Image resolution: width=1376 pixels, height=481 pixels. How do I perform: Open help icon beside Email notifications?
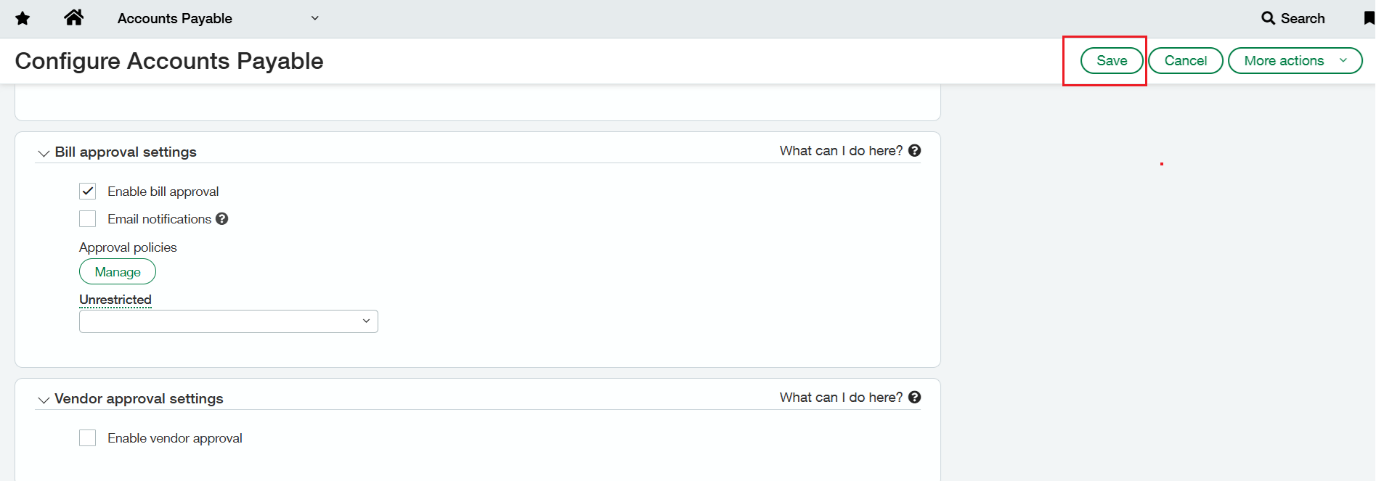(222, 219)
